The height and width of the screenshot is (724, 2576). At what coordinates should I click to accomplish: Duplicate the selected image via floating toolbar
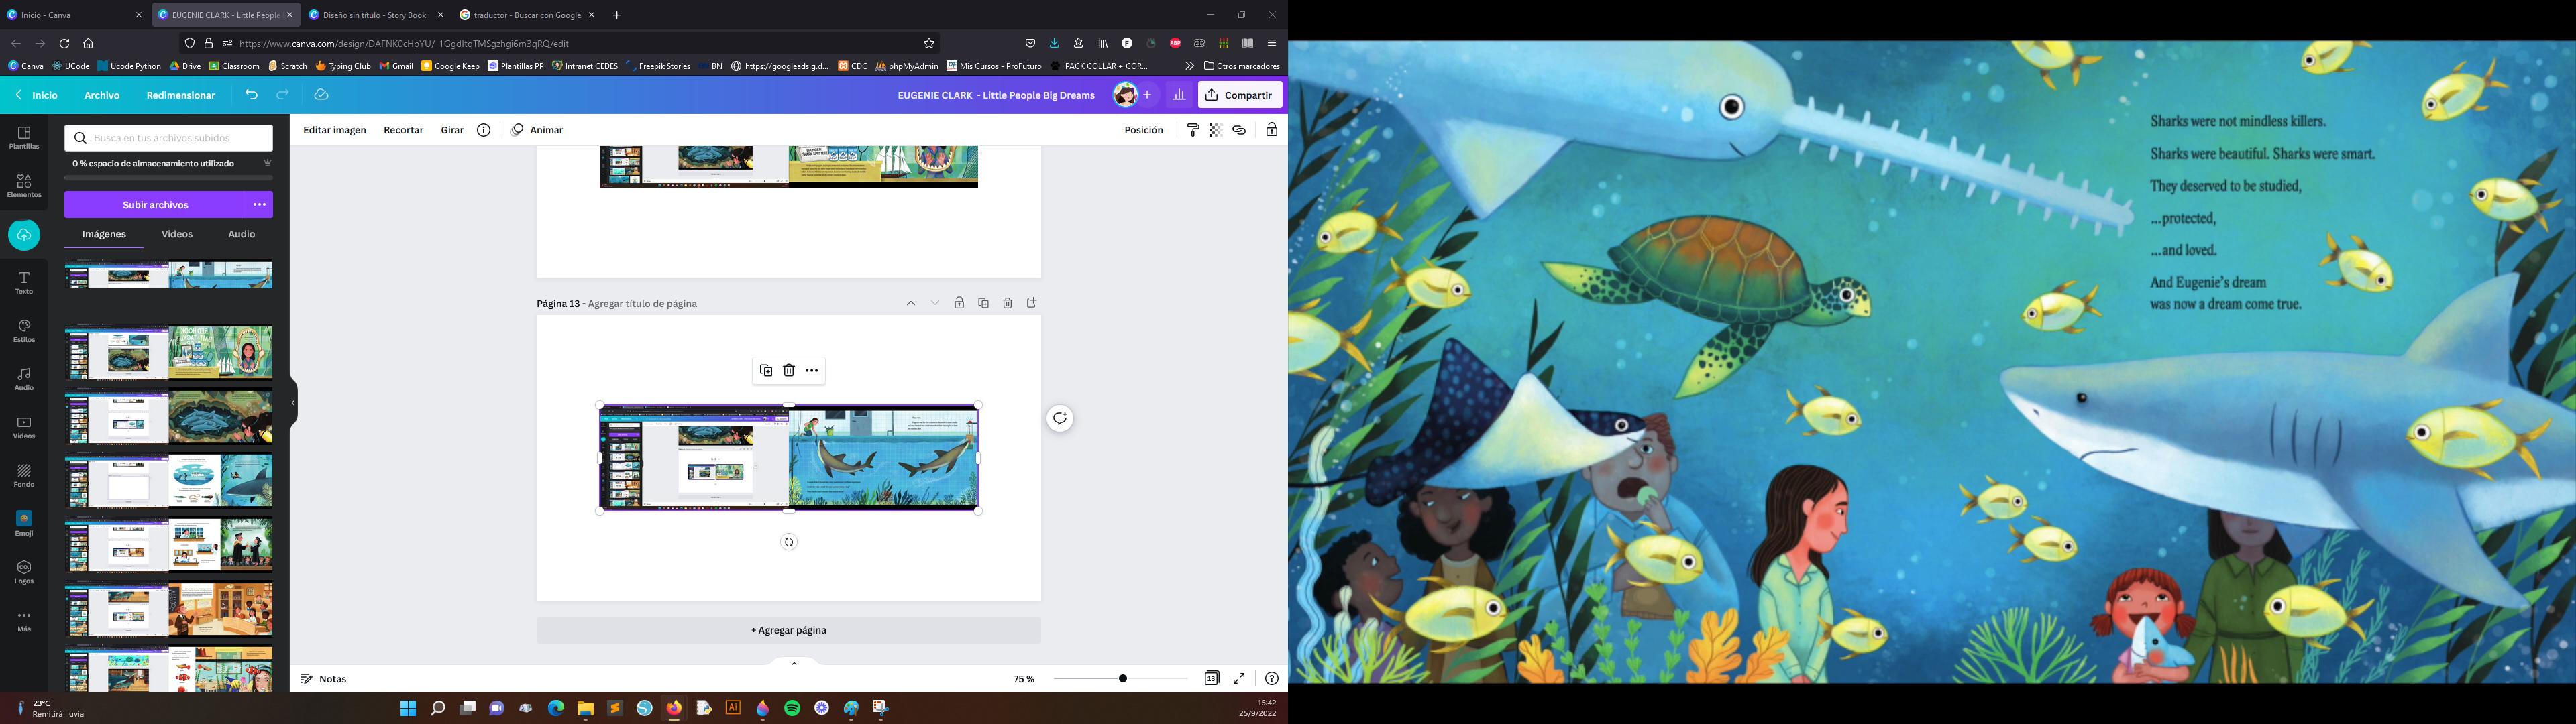click(766, 371)
